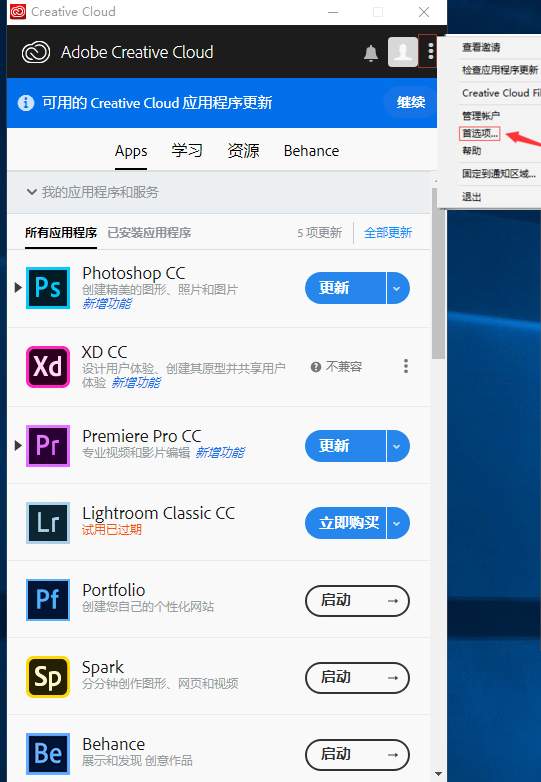This screenshot has height=782, width=541.
Task: Open XD CC more options dots
Action: (x=406, y=366)
